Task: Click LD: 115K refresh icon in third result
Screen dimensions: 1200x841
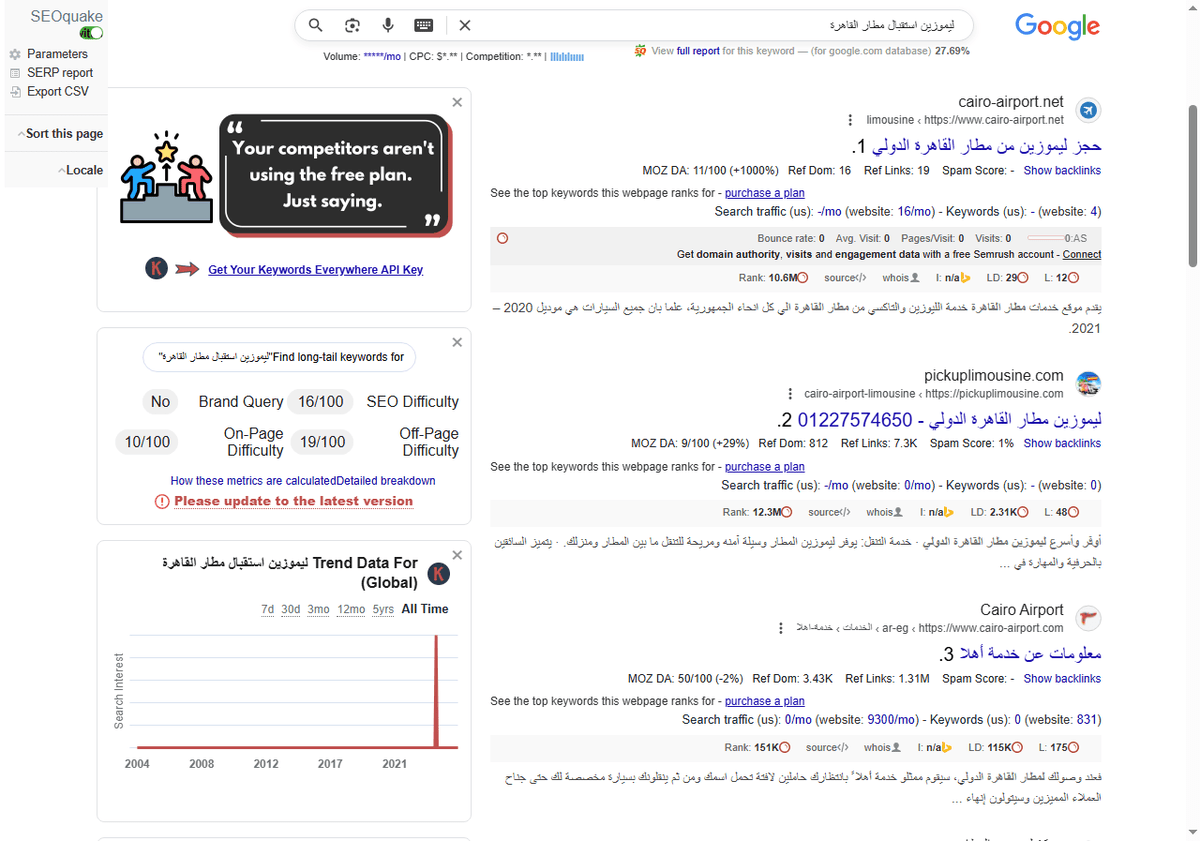Action: [x=1017, y=747]
